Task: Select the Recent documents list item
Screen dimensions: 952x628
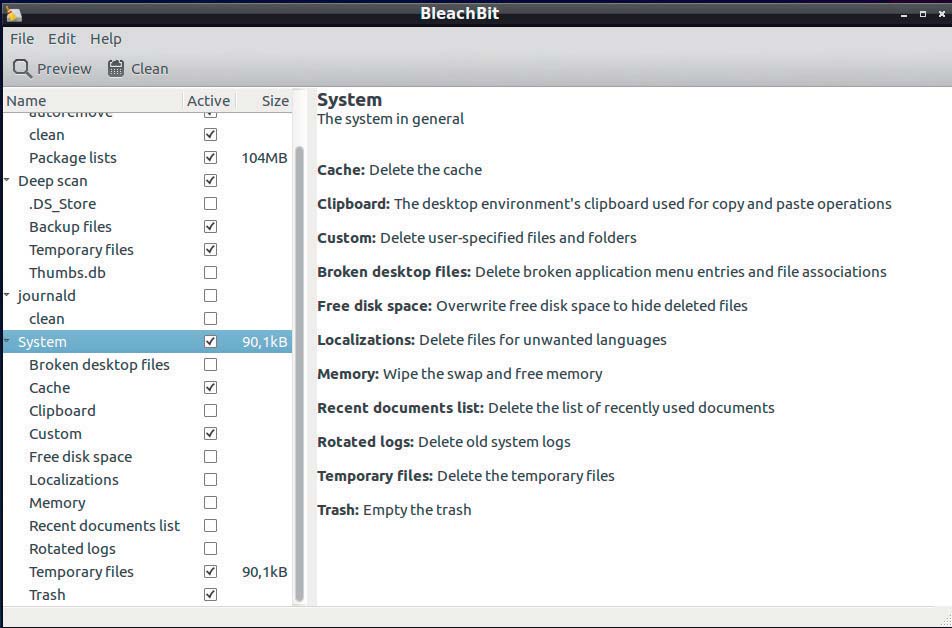Action: point(104,527)
